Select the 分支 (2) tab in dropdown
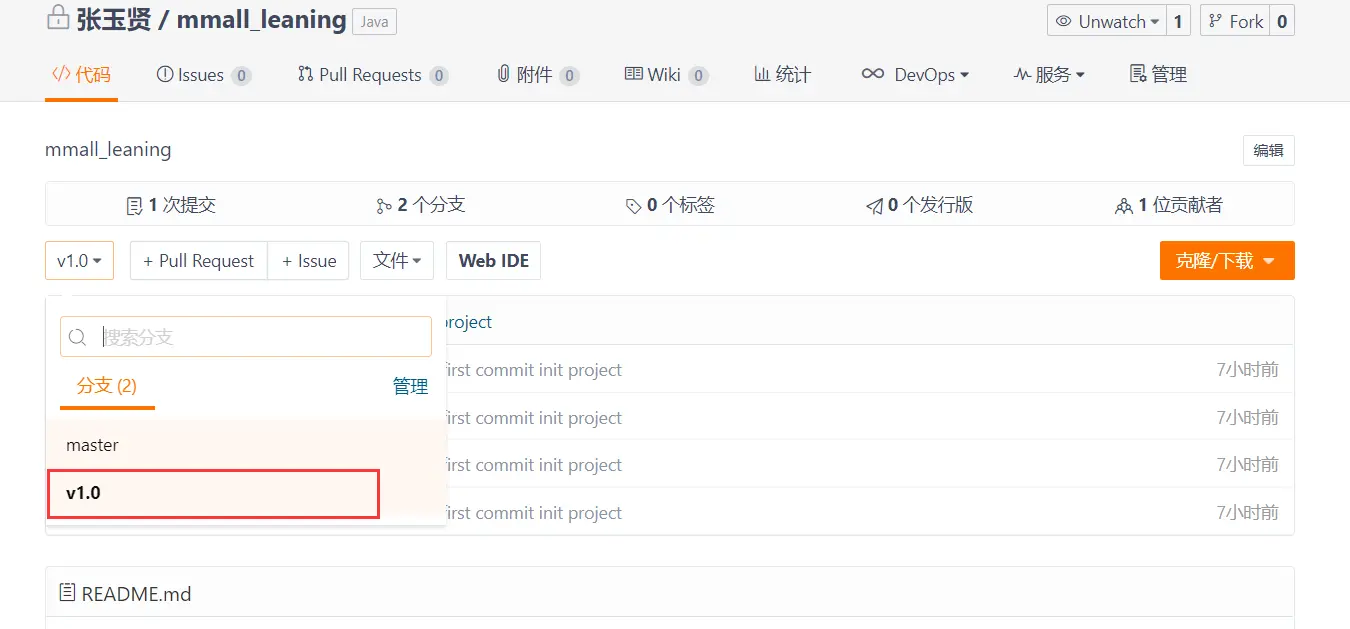The width and height of the screenshot is (1350, 629). [x=107, y=386]
